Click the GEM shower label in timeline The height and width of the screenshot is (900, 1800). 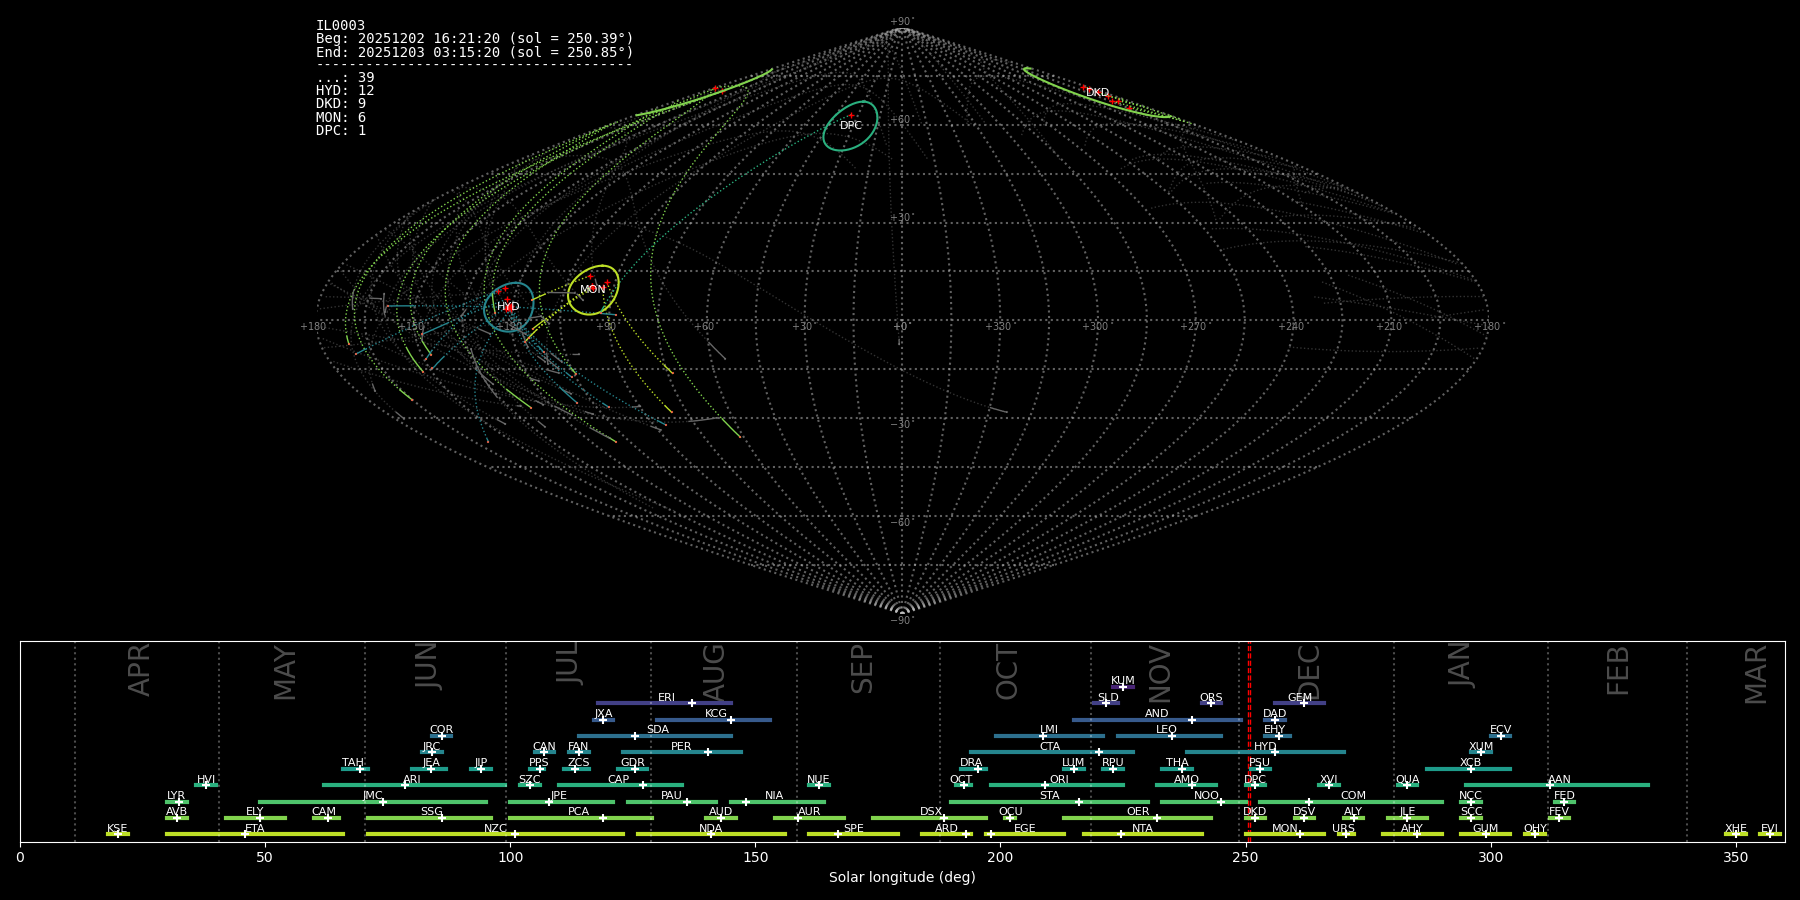pyautogui.click(x=1299, y=698)
